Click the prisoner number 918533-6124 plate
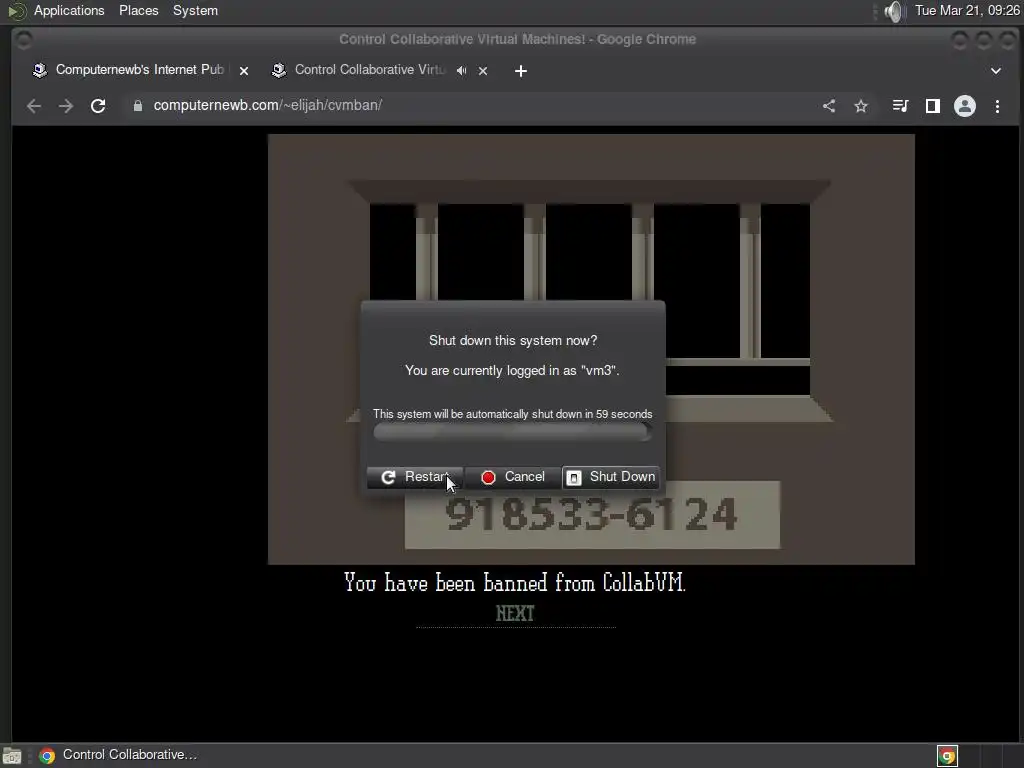Viewport: 1024px width, 768px height. 592,515
